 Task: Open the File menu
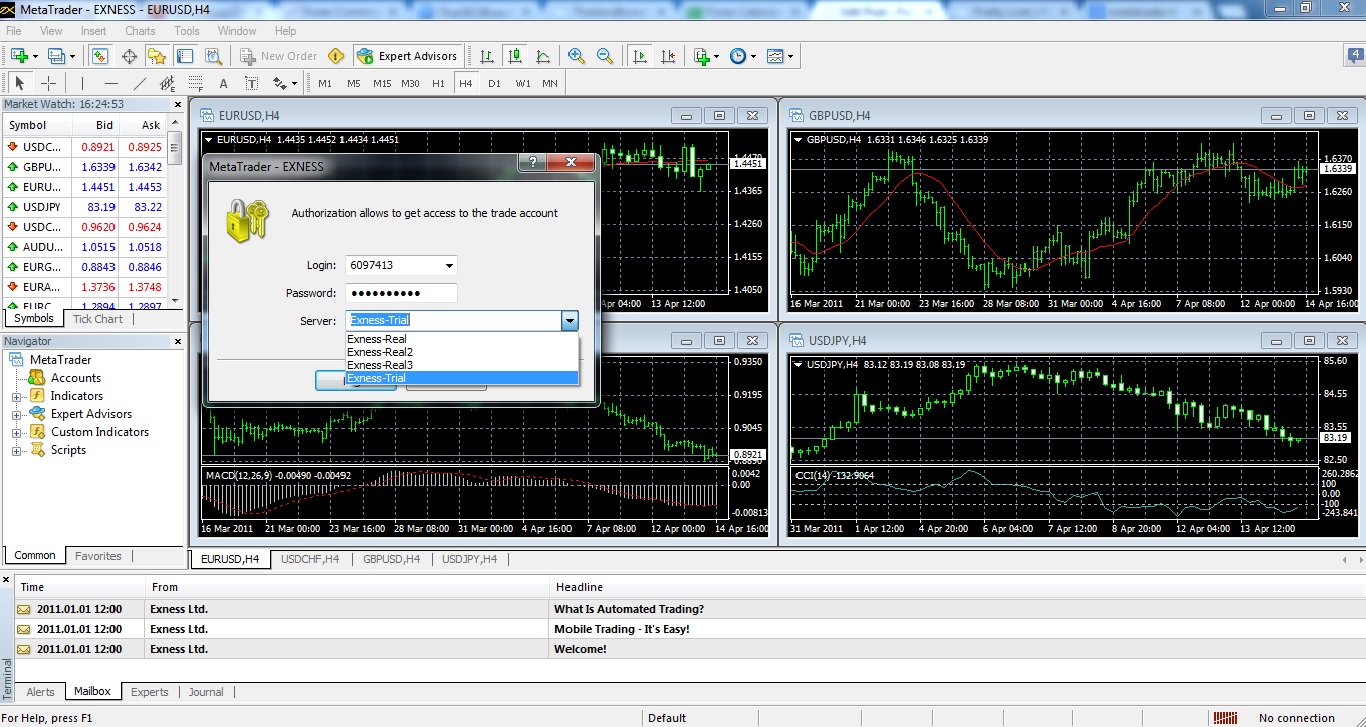click(x=14, y=31)
